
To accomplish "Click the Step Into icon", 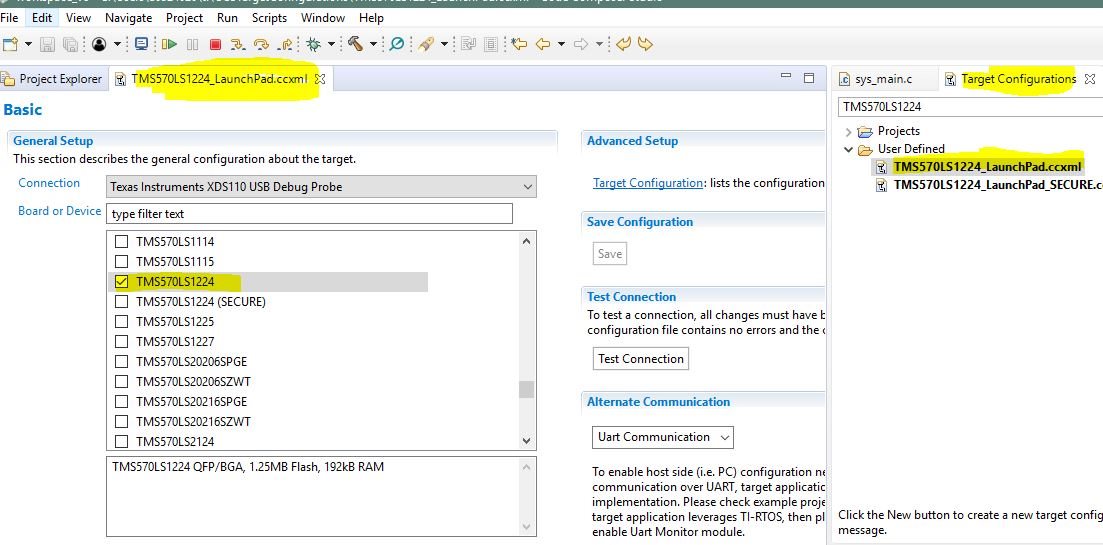I will click(x=238, y=44).
